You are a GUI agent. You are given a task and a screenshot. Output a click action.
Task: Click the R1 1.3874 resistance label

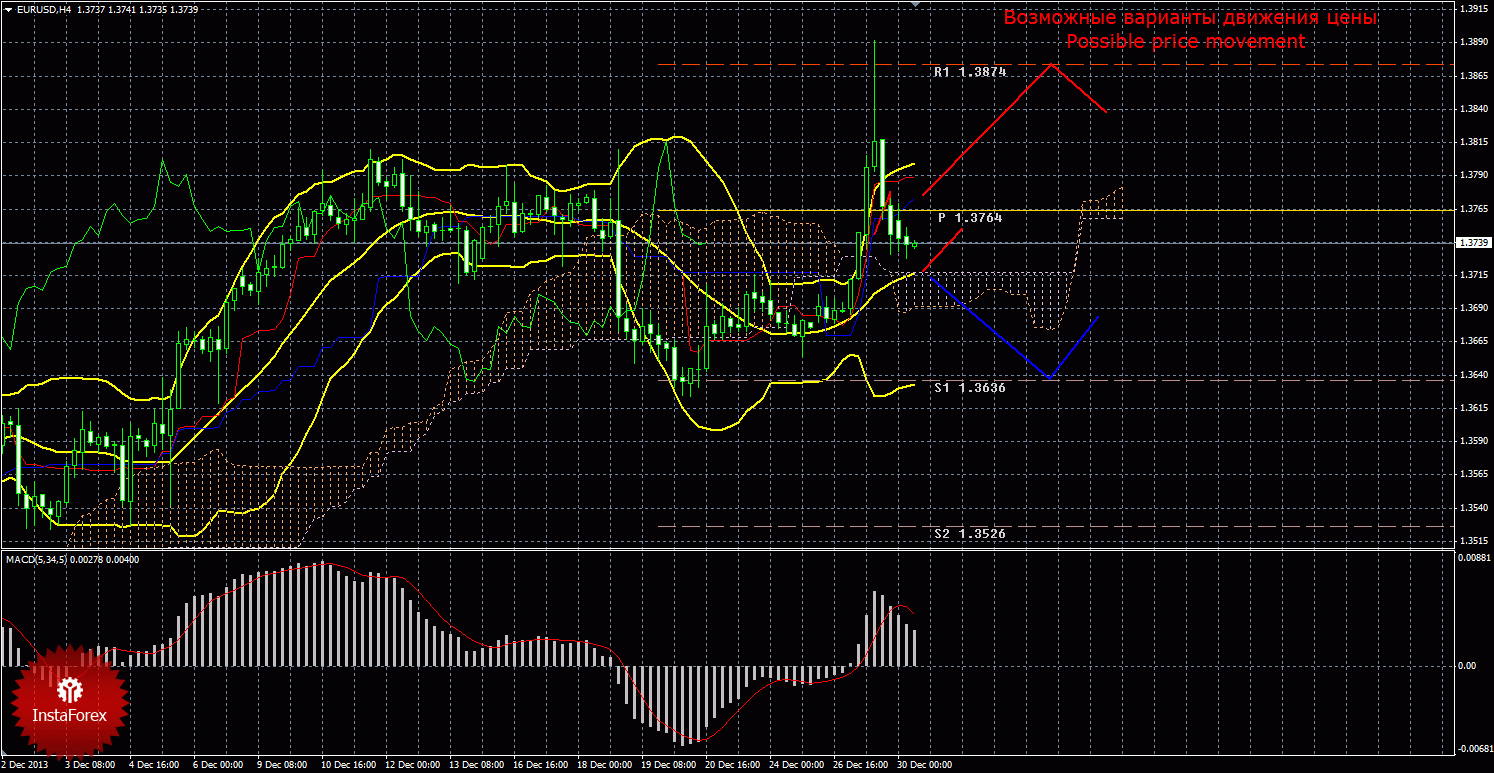click(x=970, y=72)
